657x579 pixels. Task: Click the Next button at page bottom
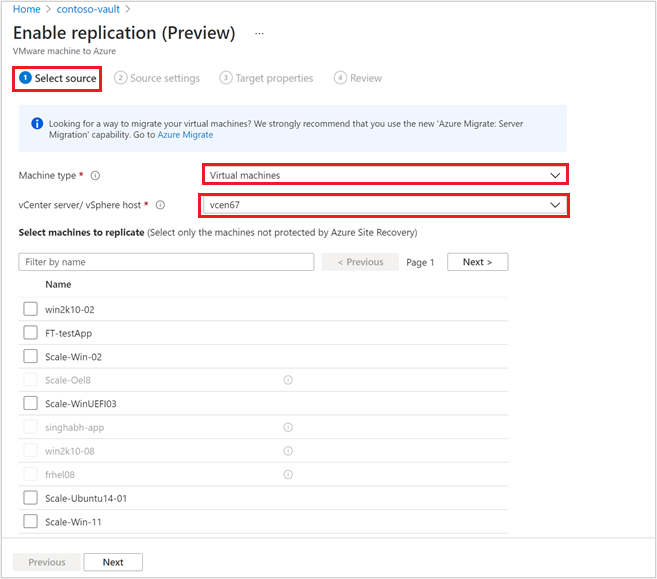[x=113, y=562]
